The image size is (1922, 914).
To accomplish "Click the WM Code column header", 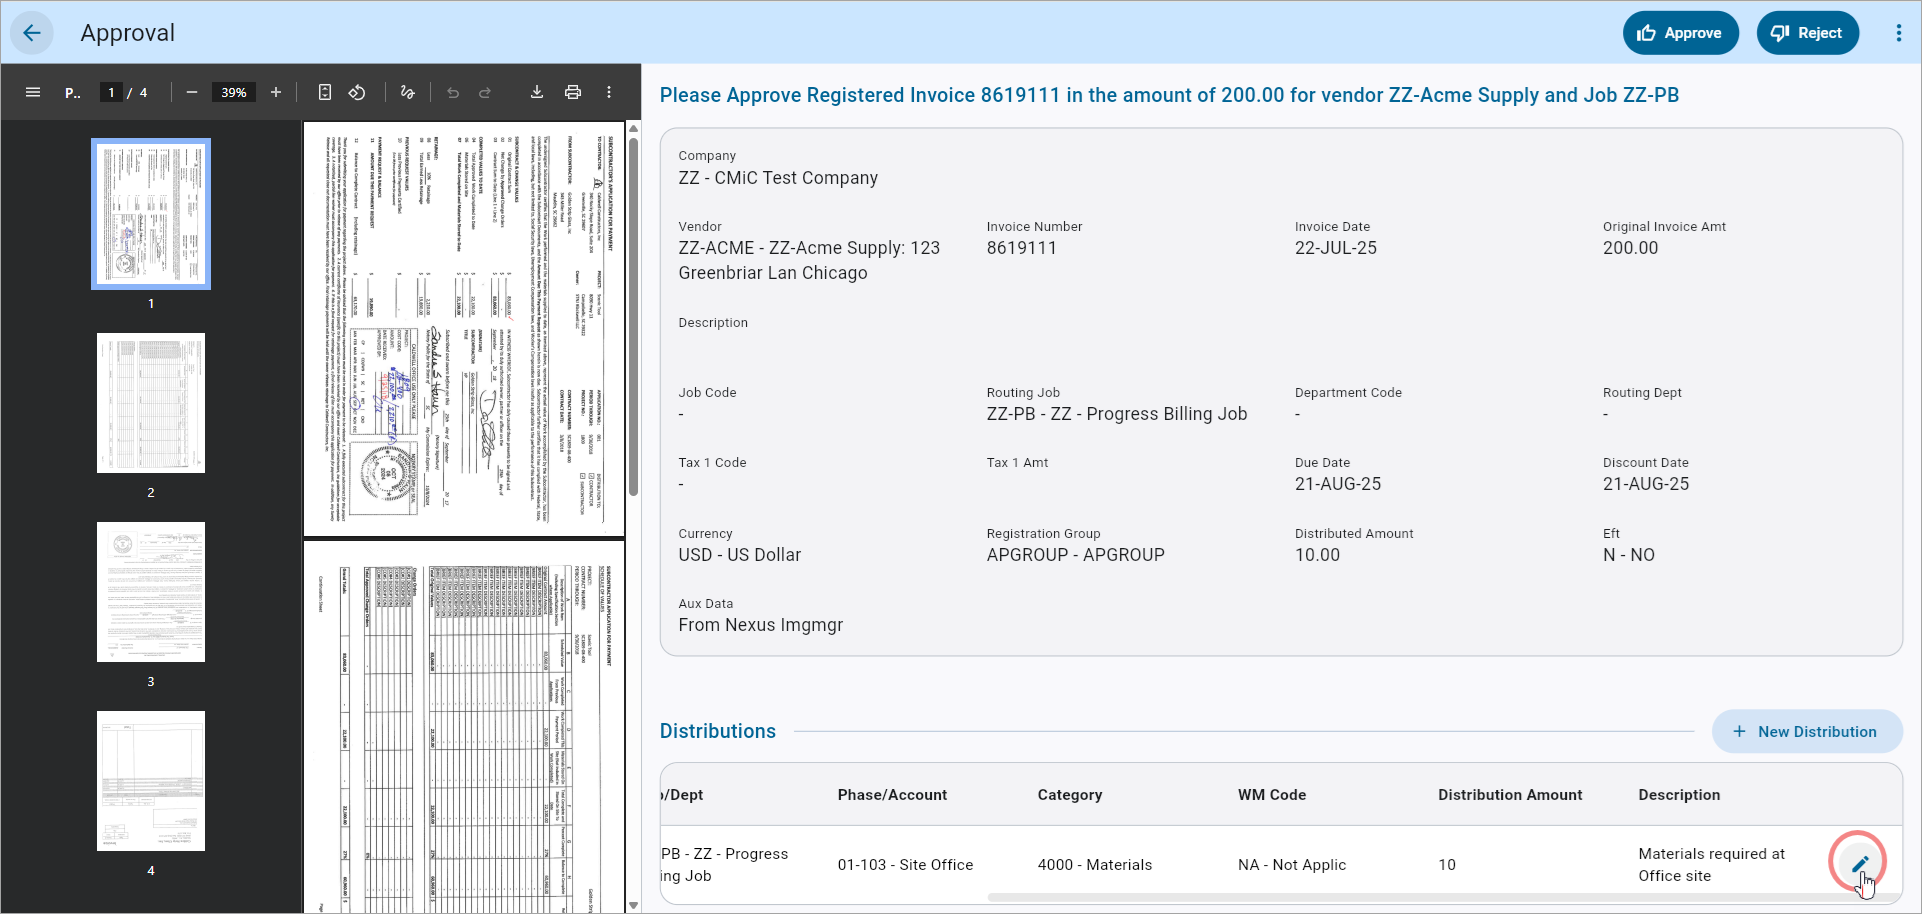I will [x=1271, y=795].
